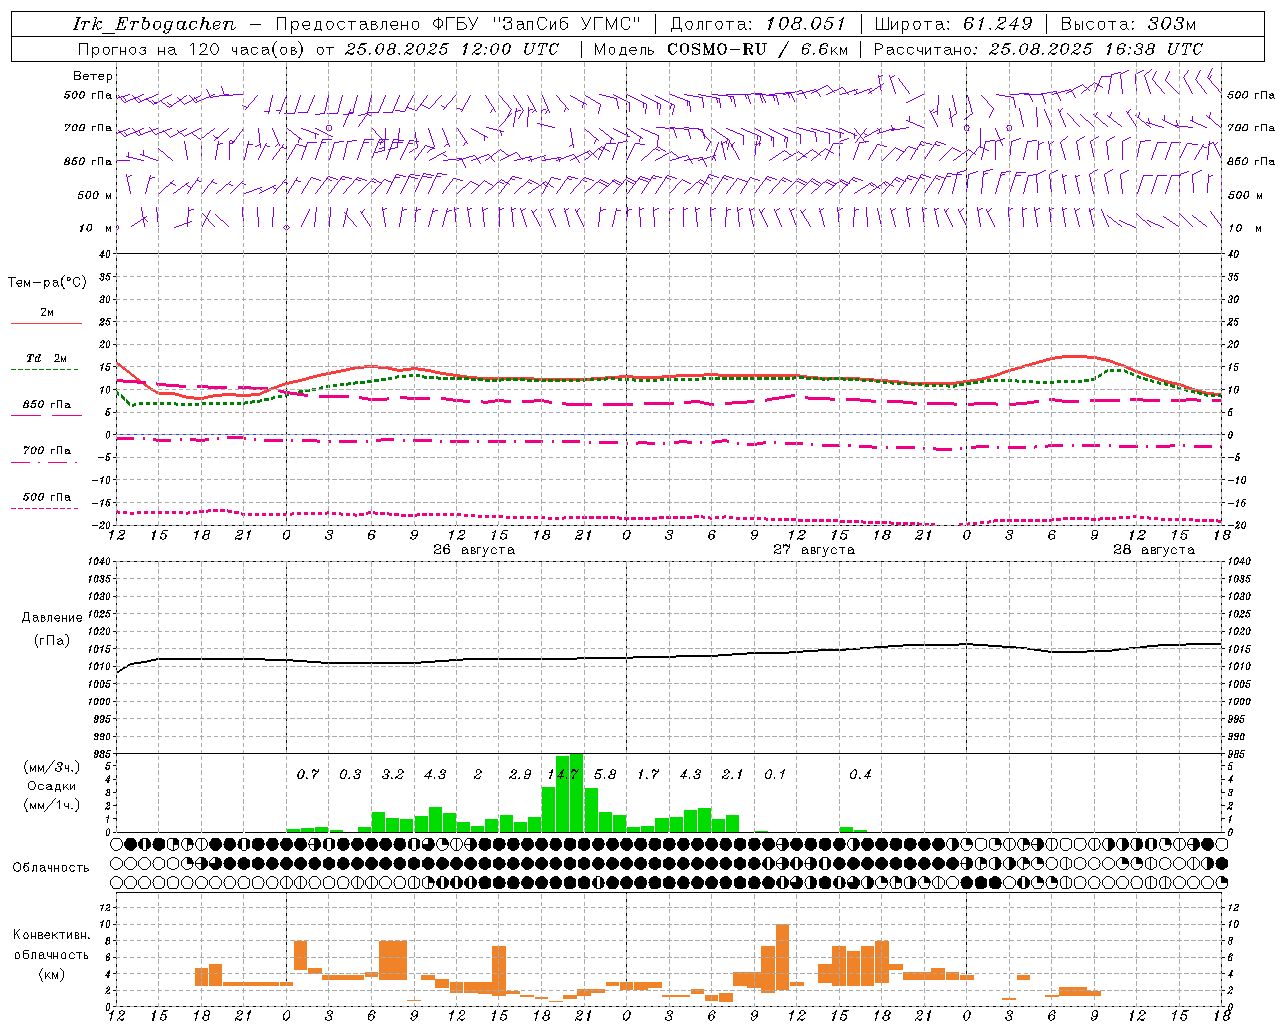This screenshot has width=1280, height=1024.
Task: Click the 500 гПа temperature legend line
Action: click(46, 508)
